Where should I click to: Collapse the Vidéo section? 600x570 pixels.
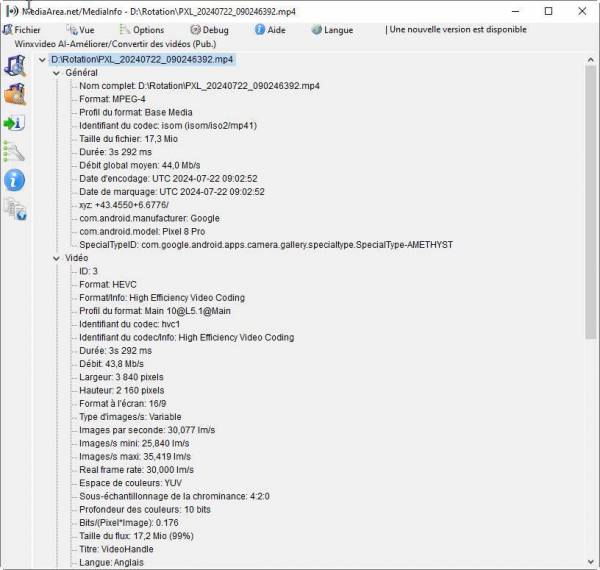point(55,258)
